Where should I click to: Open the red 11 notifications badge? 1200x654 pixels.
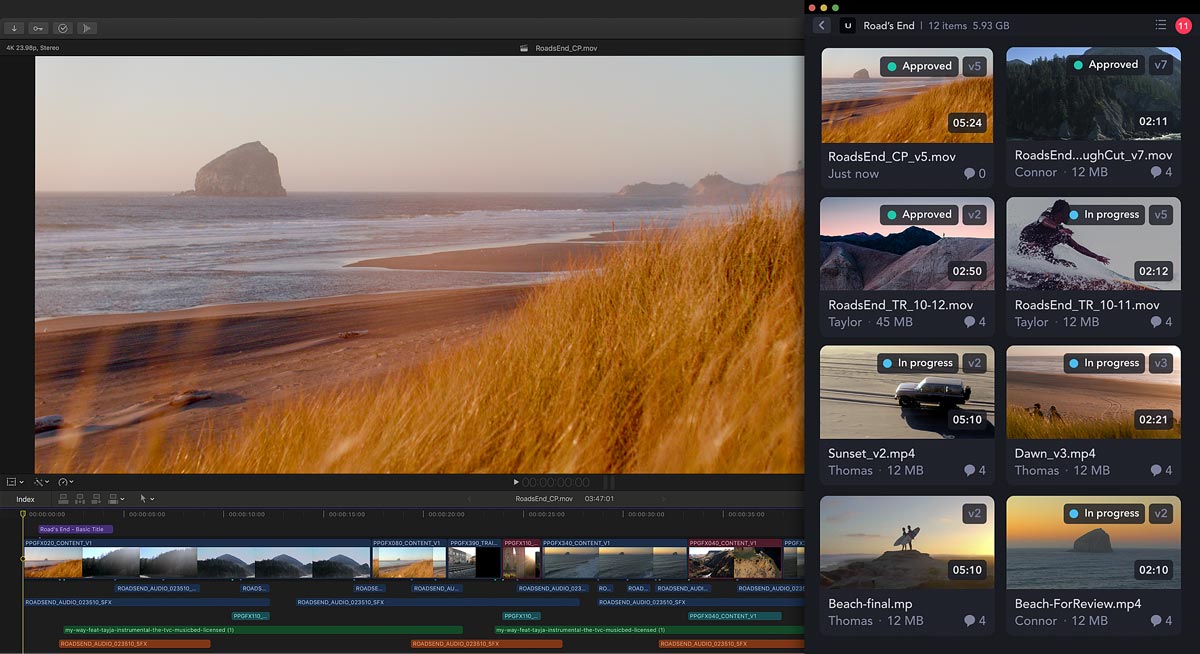[1183, 25]
